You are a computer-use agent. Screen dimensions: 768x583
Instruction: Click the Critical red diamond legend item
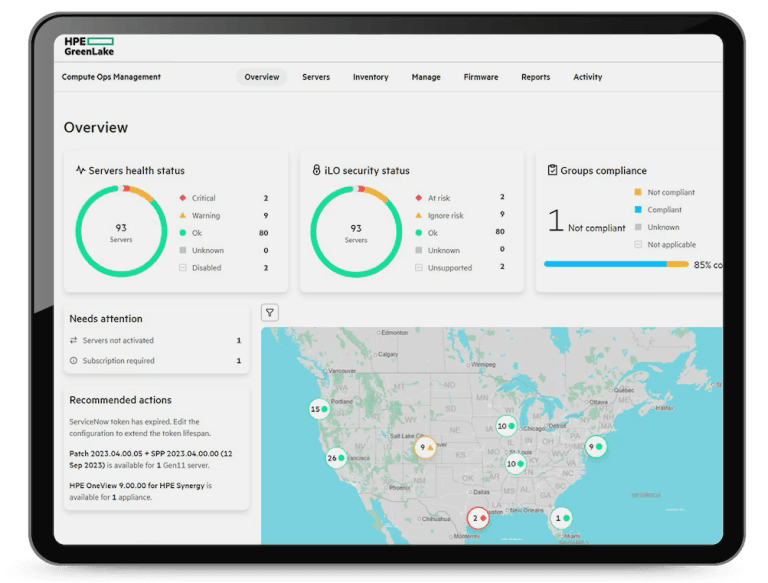tap(183, 198)
